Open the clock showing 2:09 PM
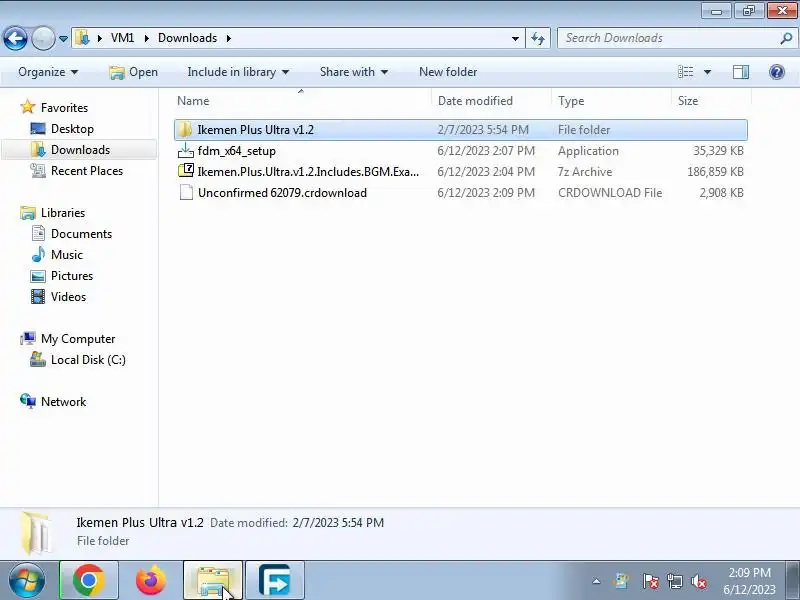800x600 pixels. coord(749,581)
